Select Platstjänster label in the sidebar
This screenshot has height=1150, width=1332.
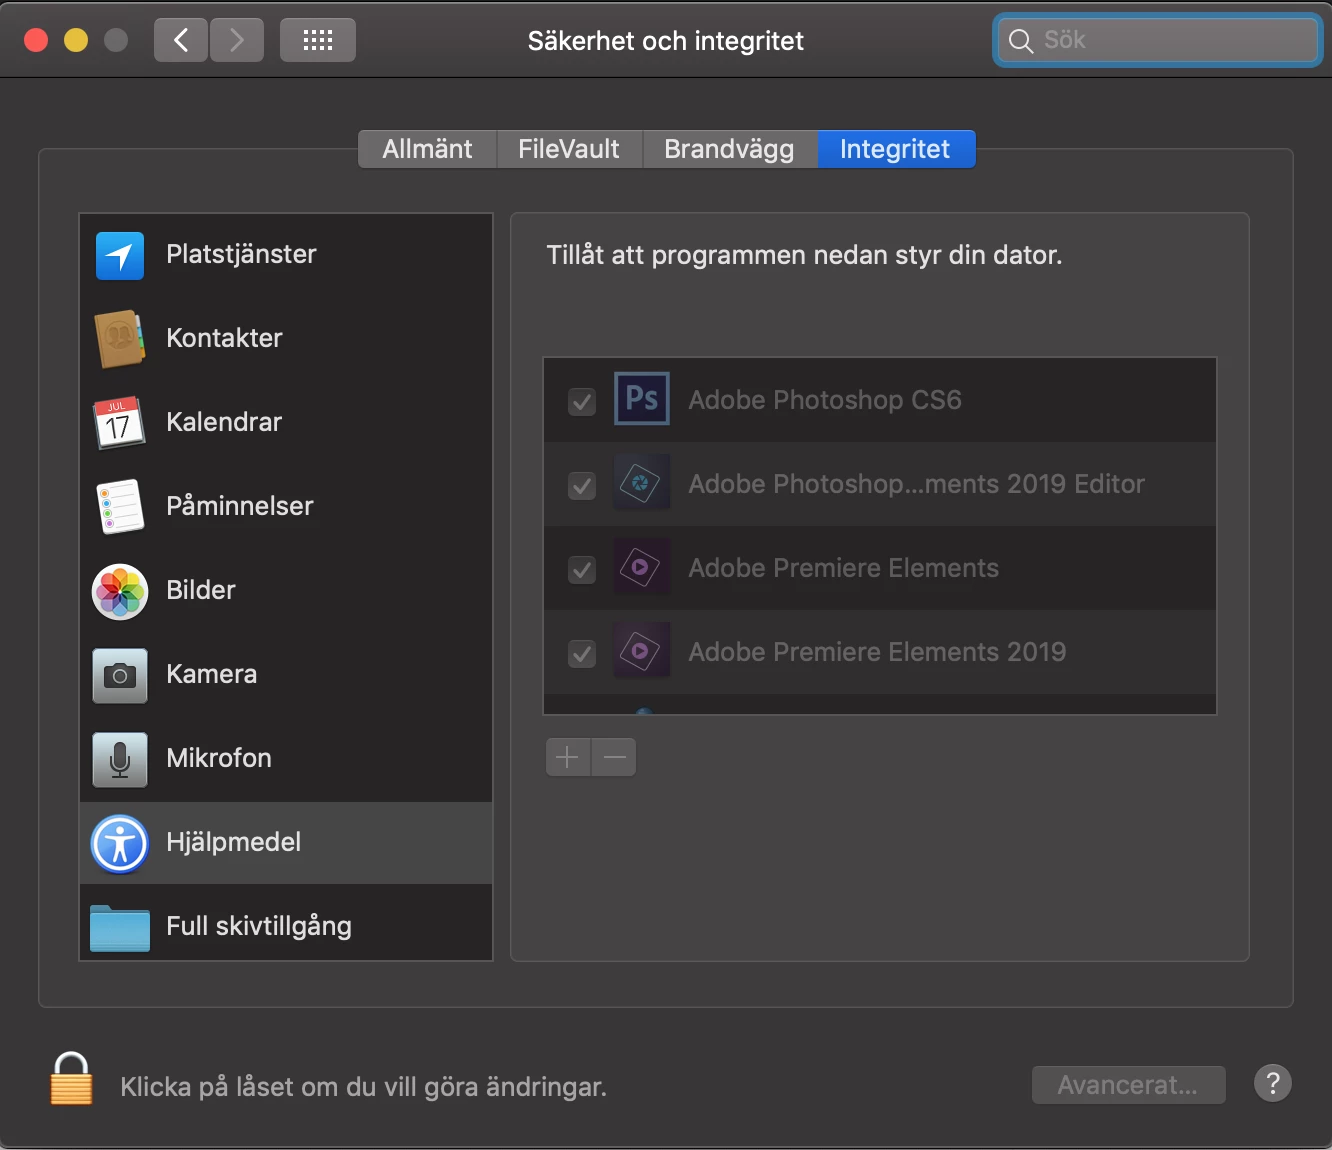click(x=241, y=254)
